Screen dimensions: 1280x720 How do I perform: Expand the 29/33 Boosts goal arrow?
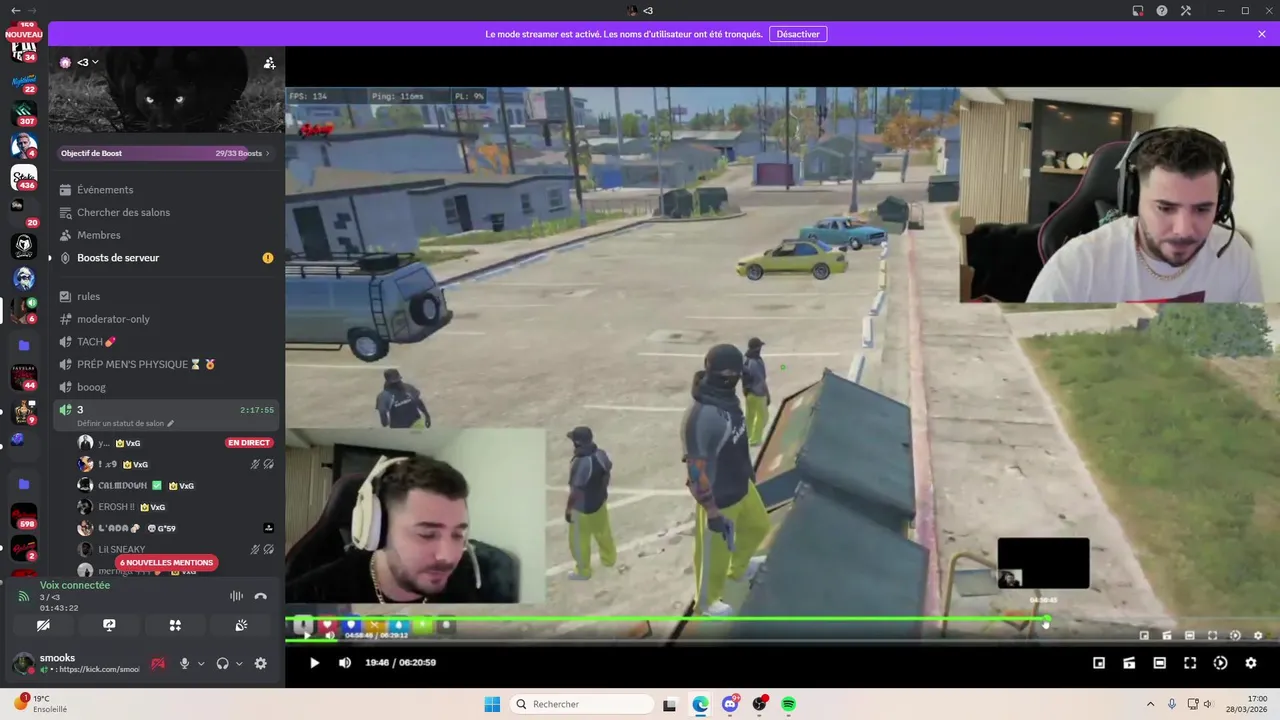coord(268,153)
